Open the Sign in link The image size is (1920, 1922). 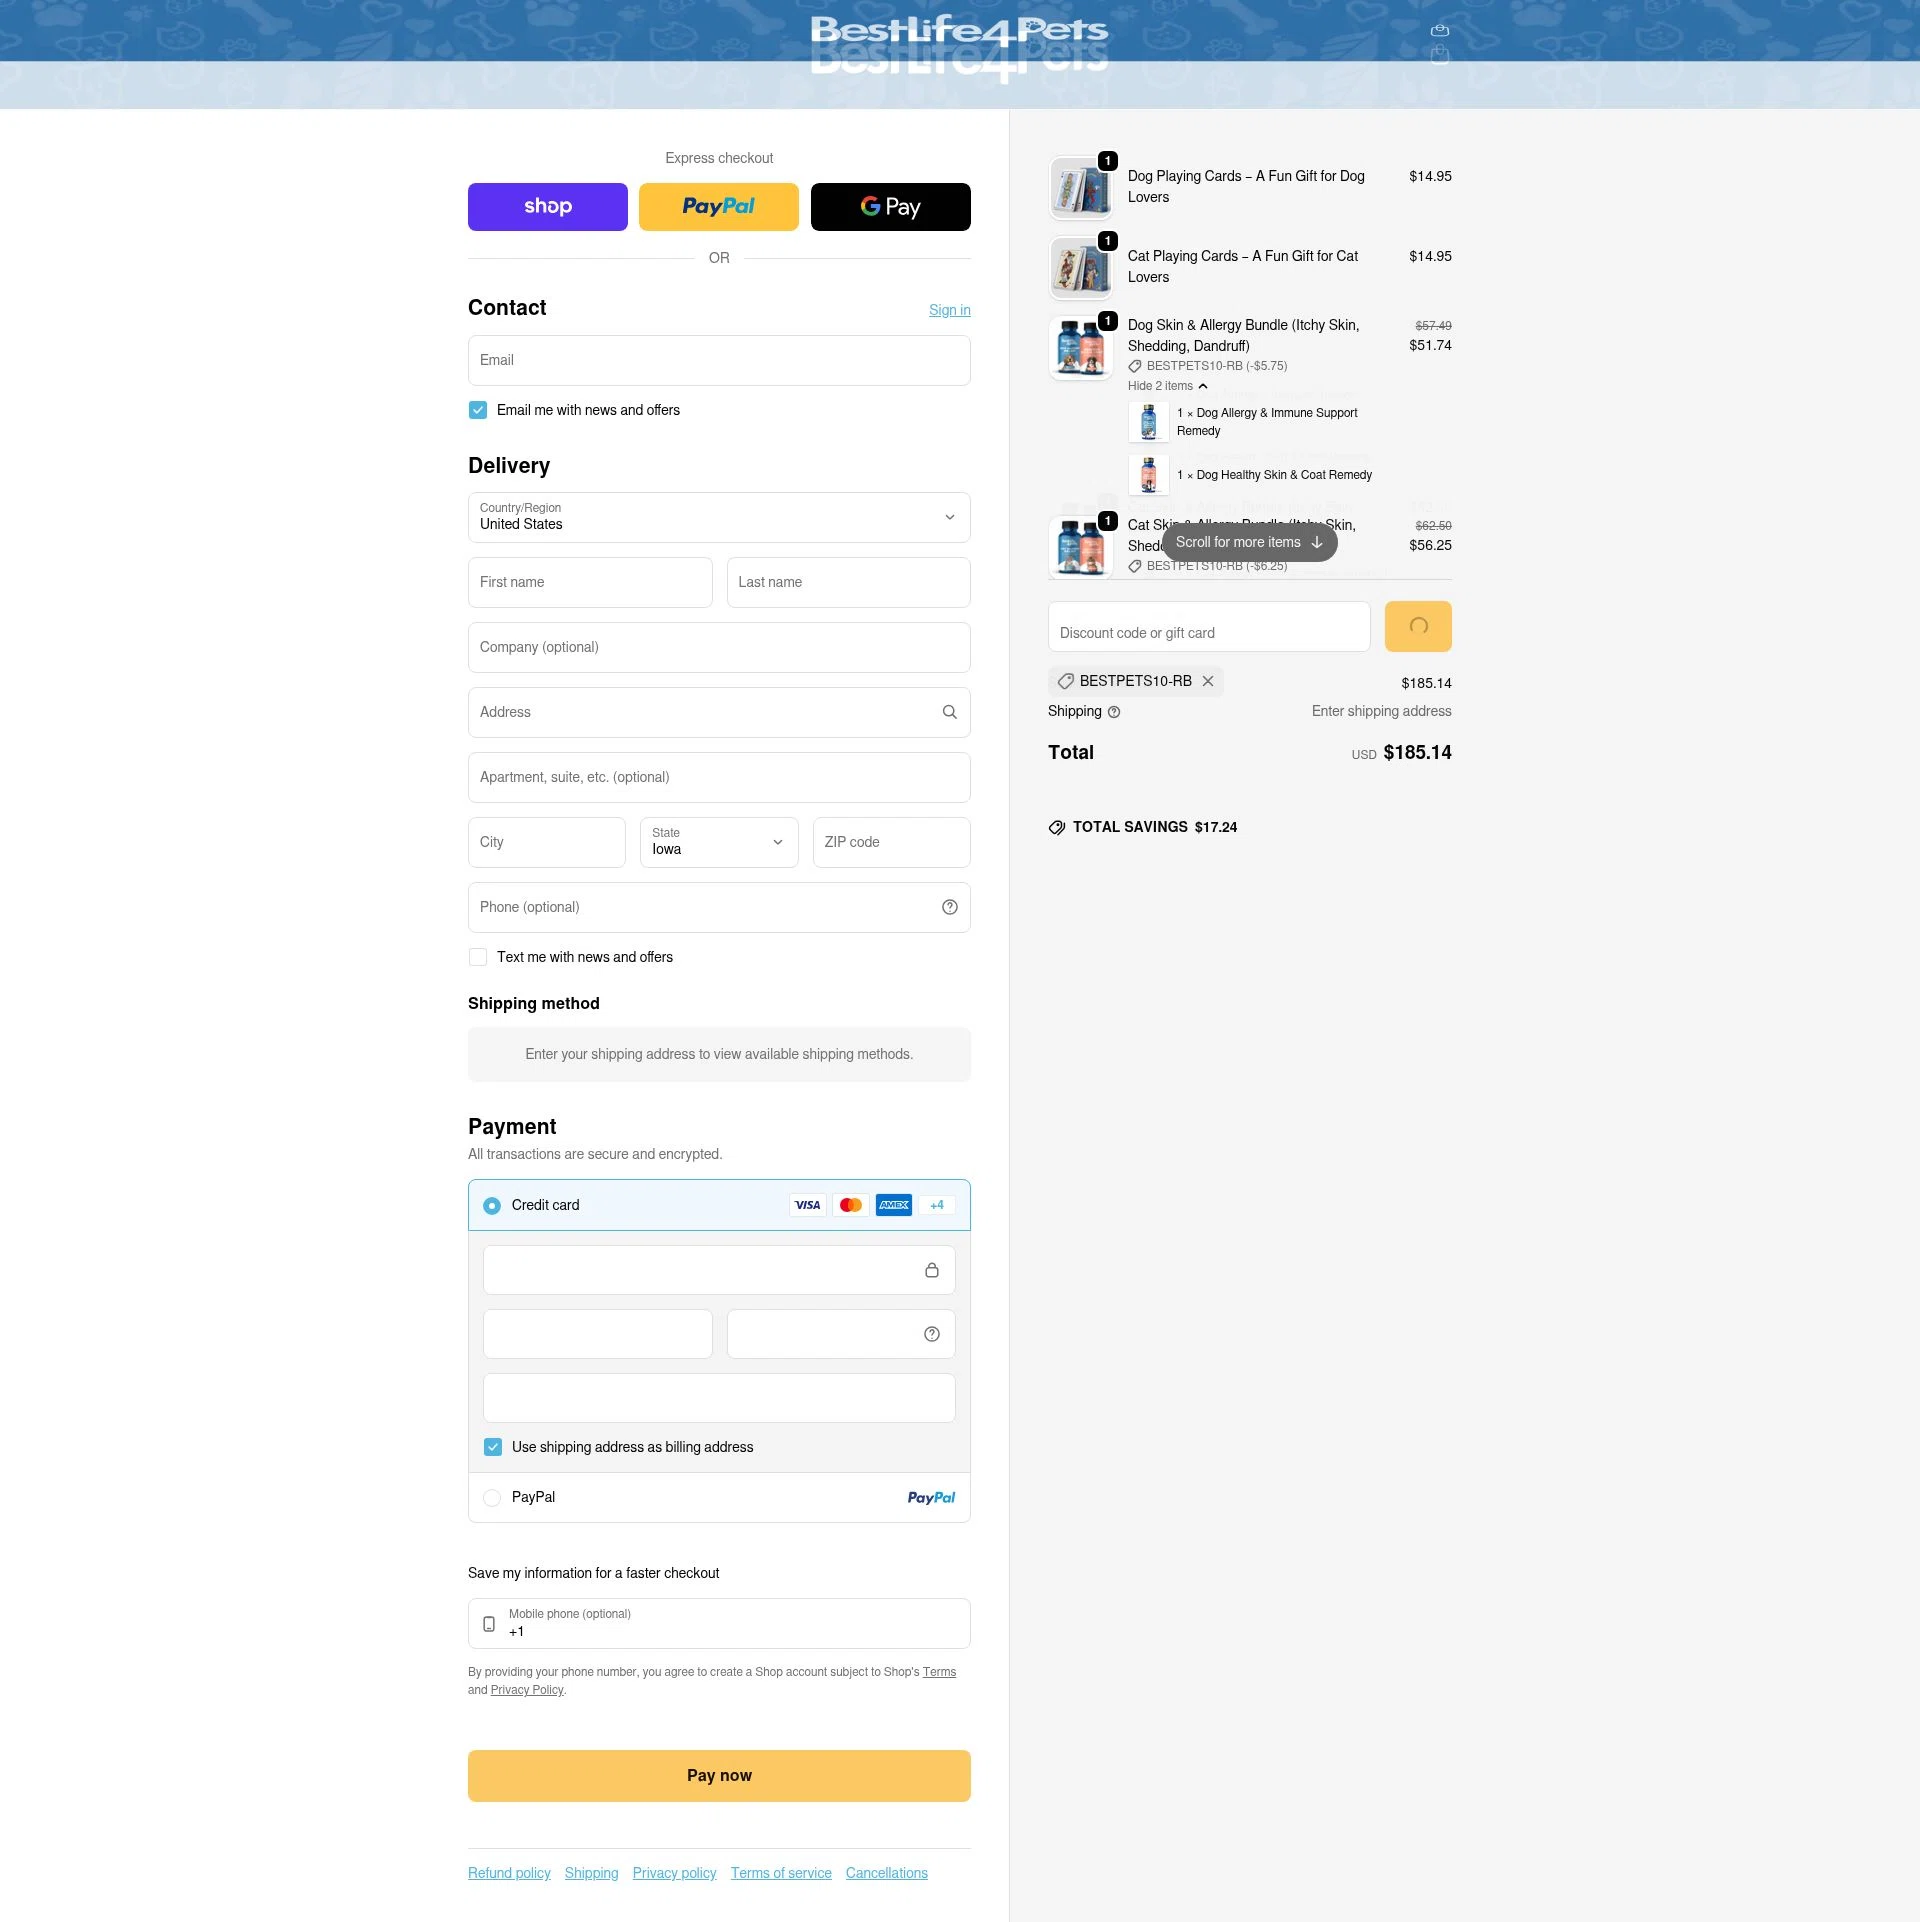click(x=948, y=310)
